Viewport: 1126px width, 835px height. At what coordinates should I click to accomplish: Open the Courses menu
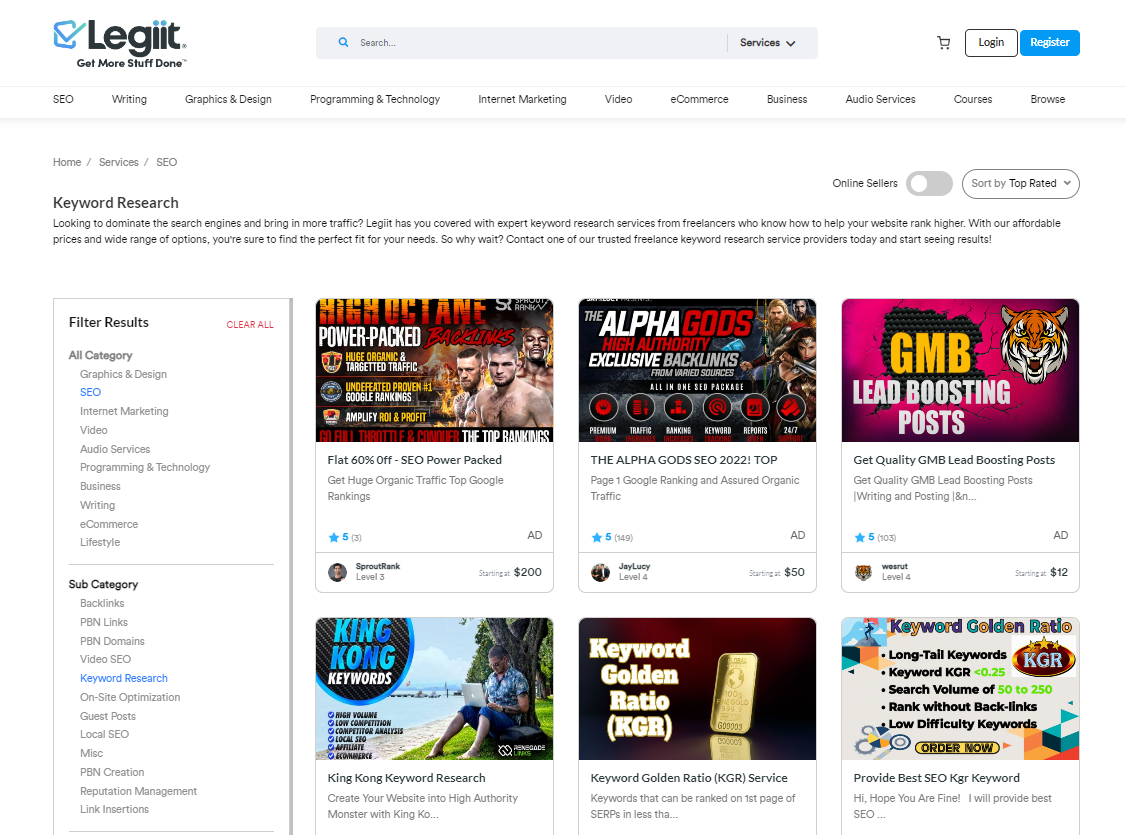(x=973, y=99)
